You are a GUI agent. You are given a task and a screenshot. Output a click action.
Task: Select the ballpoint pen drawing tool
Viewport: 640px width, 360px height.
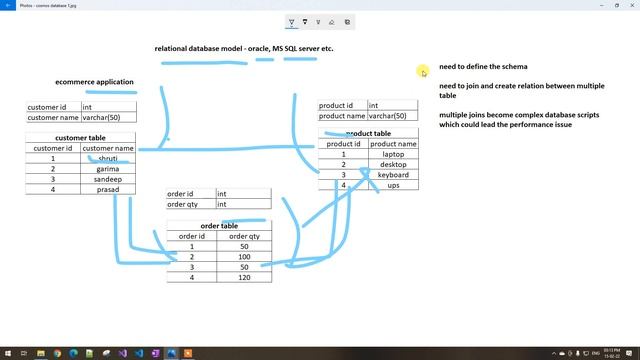[291, 22]
